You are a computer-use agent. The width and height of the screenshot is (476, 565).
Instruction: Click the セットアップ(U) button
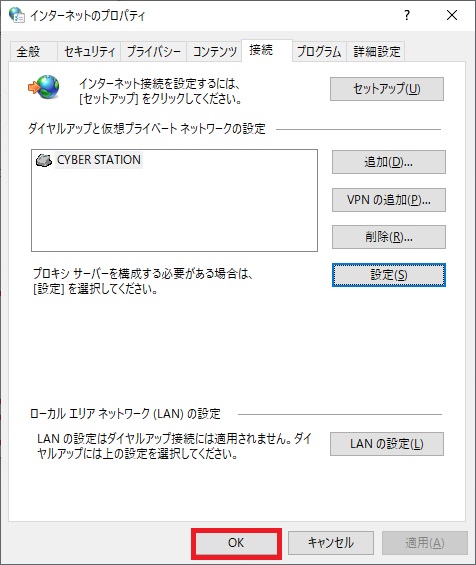pyautogui.click(x=387, y=89)
